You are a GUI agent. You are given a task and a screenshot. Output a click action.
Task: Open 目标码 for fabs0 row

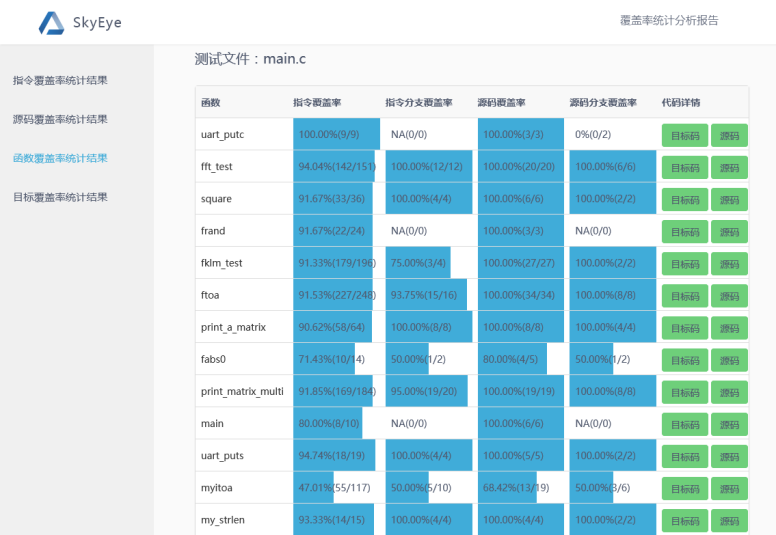pos(685,361)
